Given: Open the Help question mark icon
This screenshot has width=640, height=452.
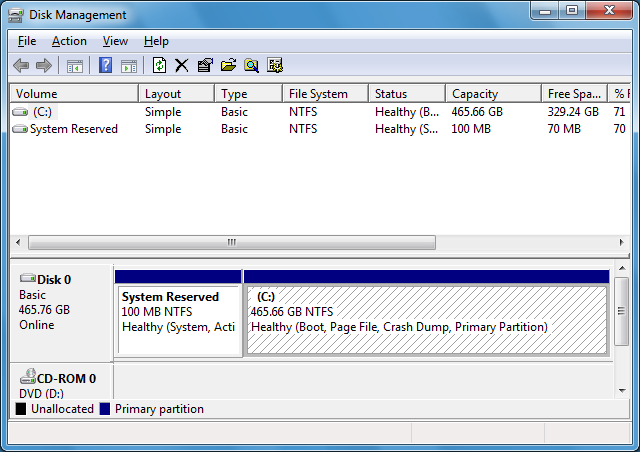Looking at the screenshot, I should 105,65.
